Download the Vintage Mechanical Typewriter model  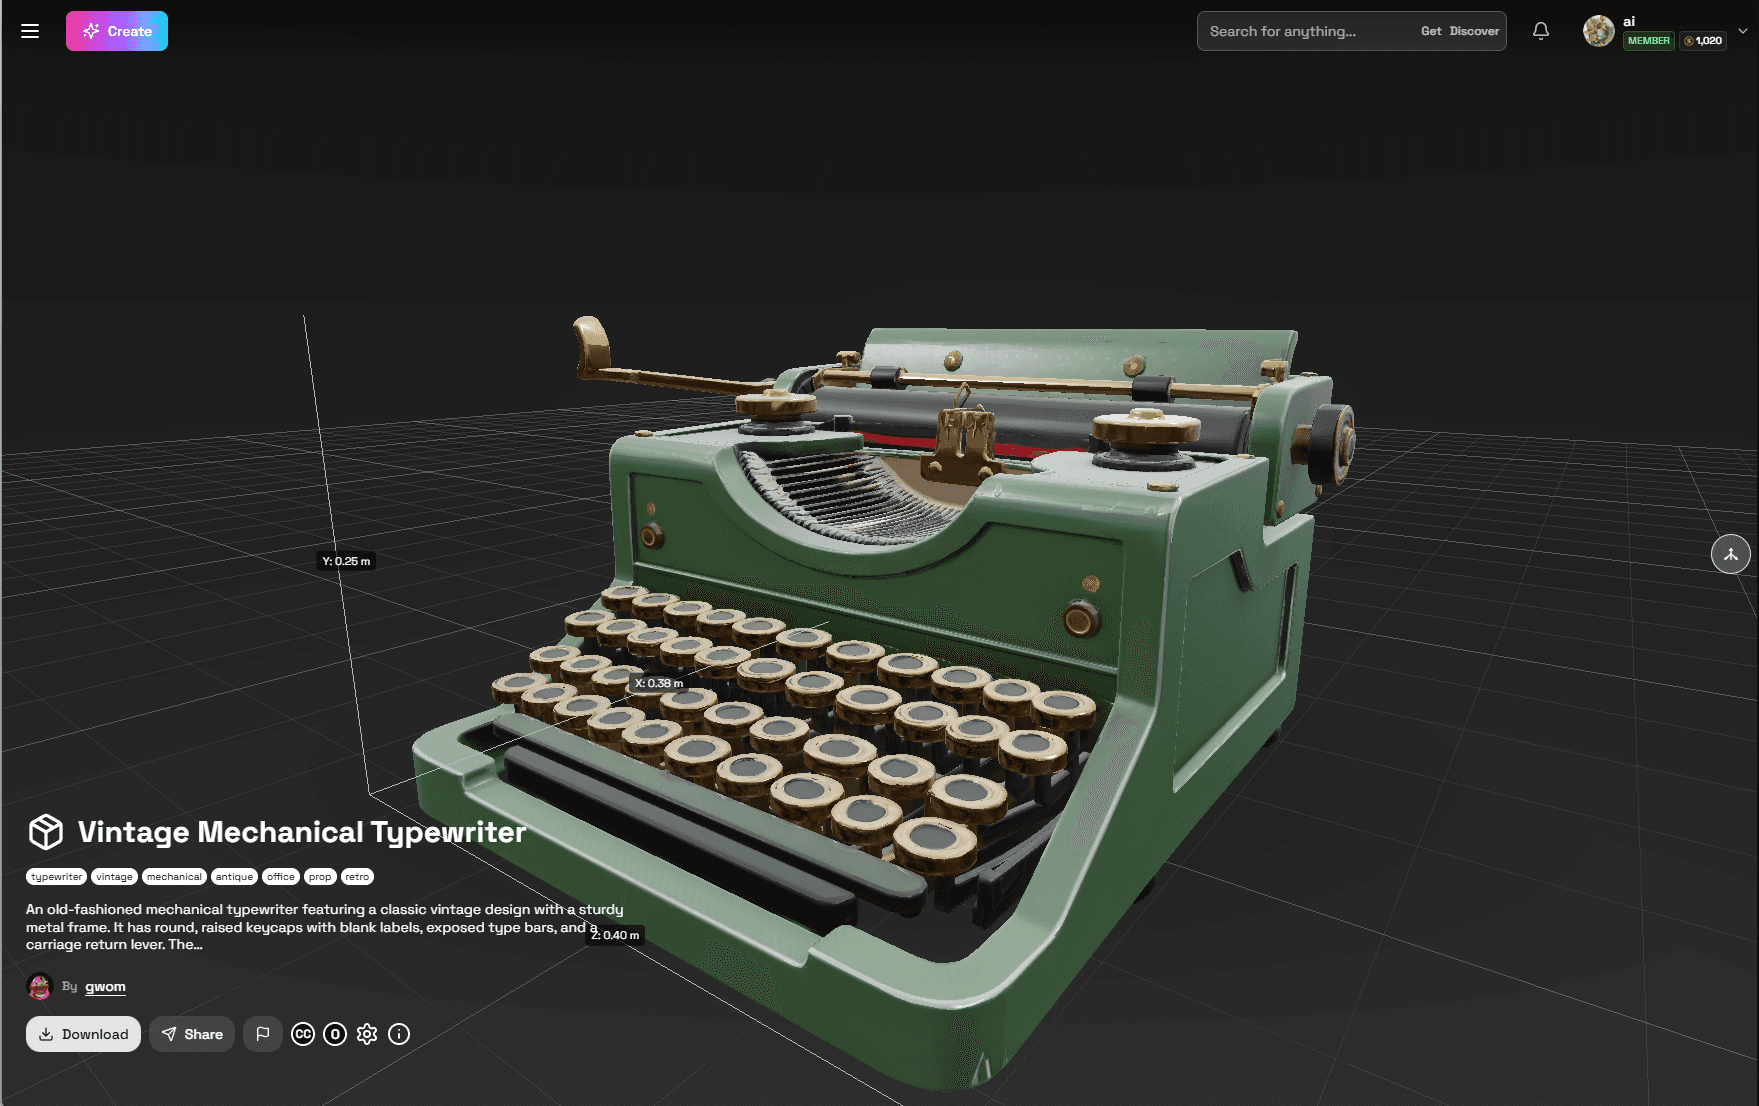(83, 1034)
